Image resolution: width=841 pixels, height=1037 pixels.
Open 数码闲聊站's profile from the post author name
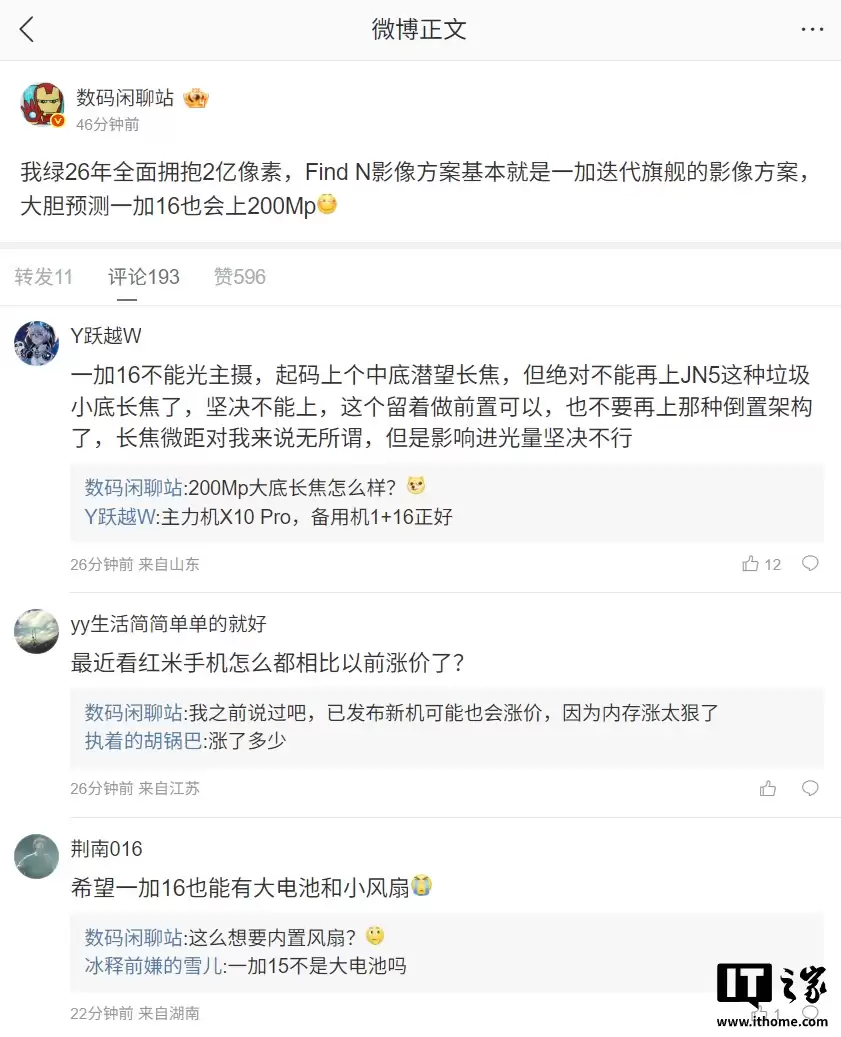(x=125, y=97)
